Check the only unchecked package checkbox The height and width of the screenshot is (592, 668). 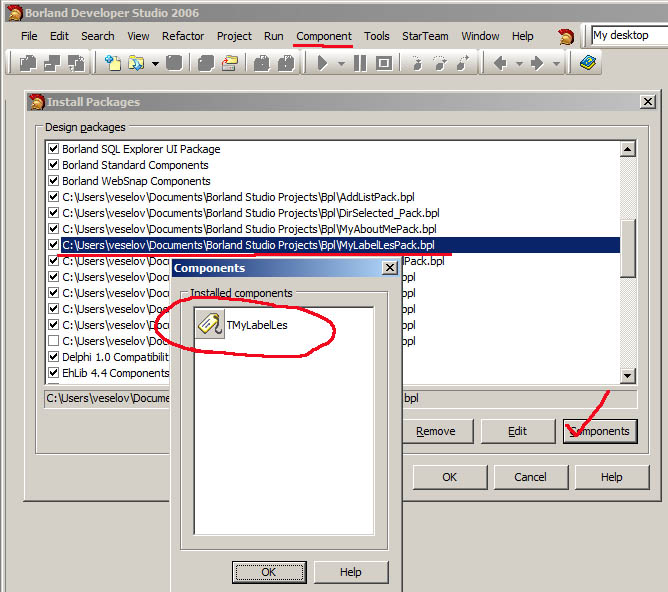point(53,341)
